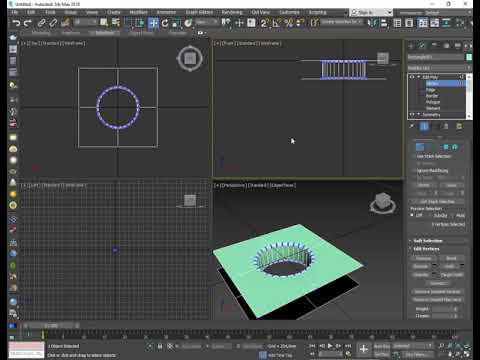
Task: Toggle the Angle Snap button
Action: click(x=277, y=23)
